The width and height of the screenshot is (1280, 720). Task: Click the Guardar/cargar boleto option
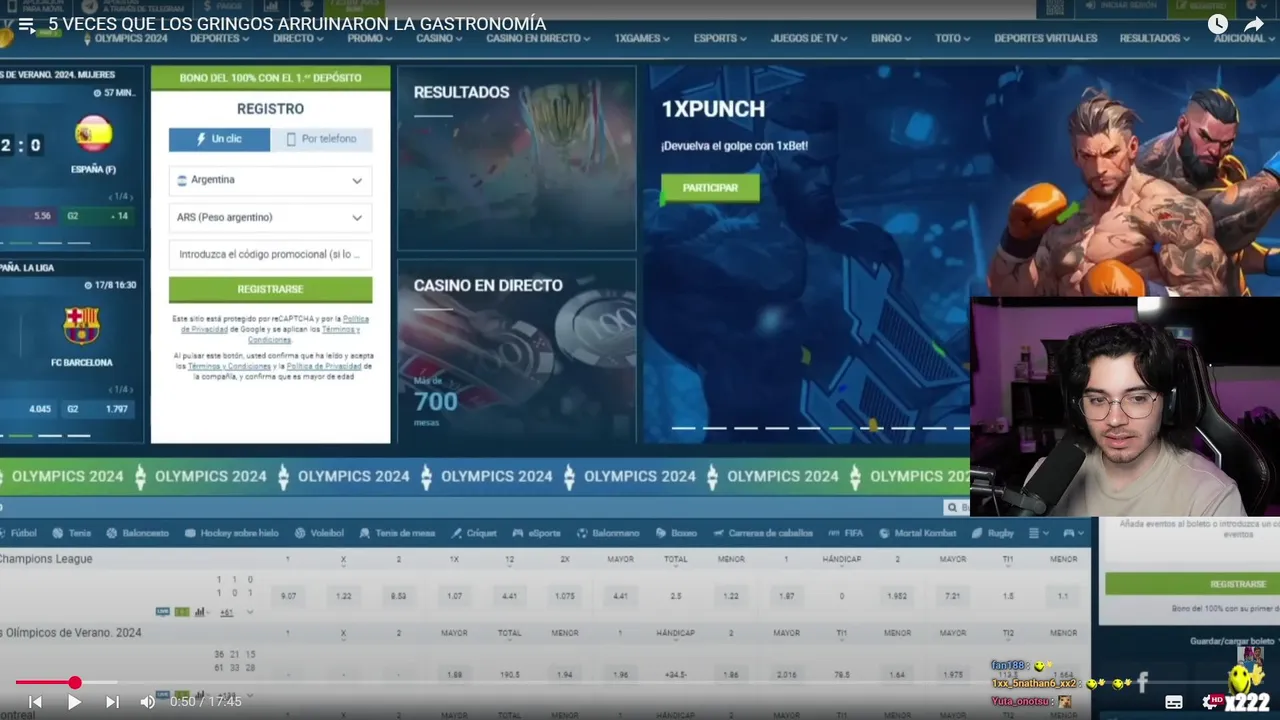(x=1232, y=641)
